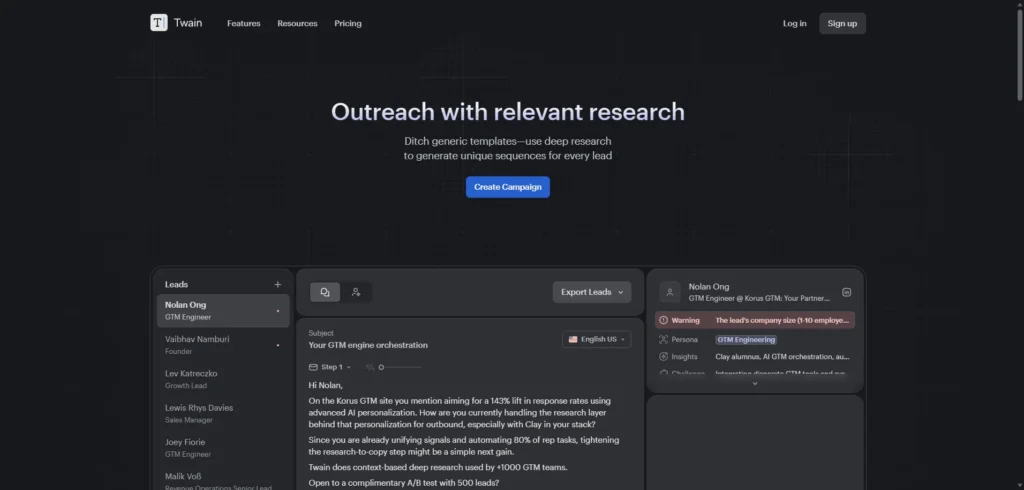Screen dimensions: 1024x490
Task: Click the LinkedIn icon for Nolan Ong
Action: 846,292
